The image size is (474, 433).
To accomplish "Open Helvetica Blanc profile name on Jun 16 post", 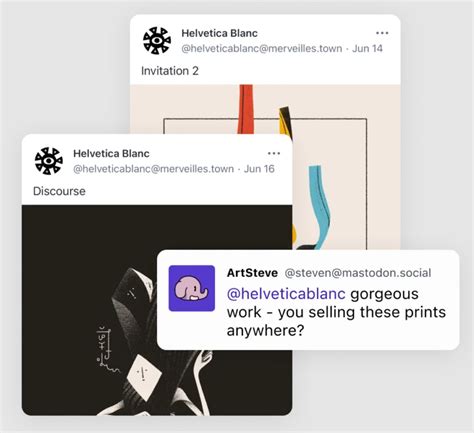I will [x=111, y=154].
